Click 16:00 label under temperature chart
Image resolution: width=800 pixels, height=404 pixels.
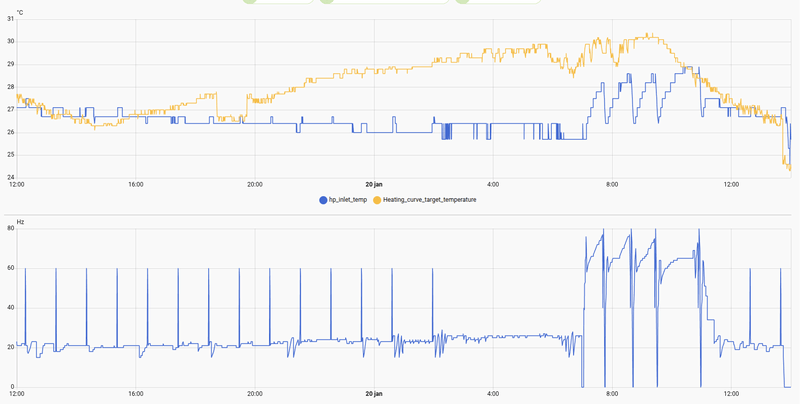(x=136, y=185)
